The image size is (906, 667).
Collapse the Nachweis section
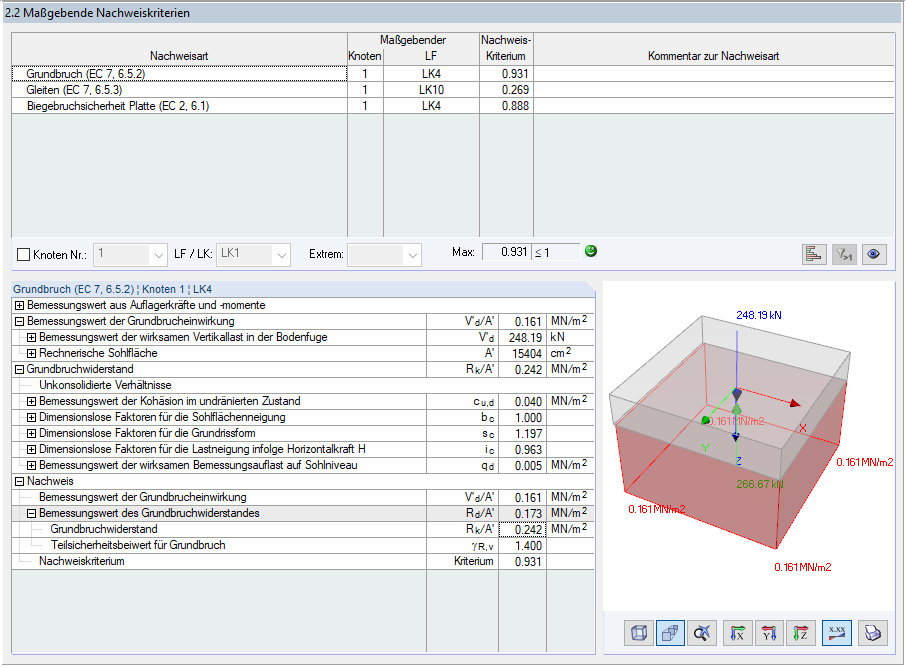(x=20, y=481)
